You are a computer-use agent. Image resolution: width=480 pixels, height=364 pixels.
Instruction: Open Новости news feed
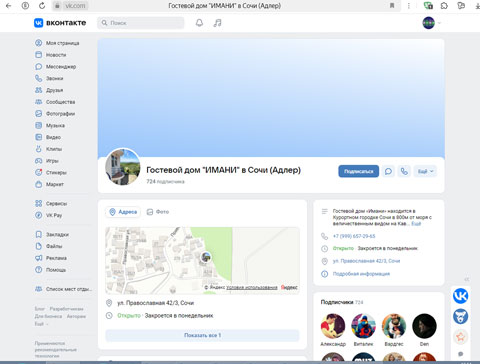tap(51, 55)
